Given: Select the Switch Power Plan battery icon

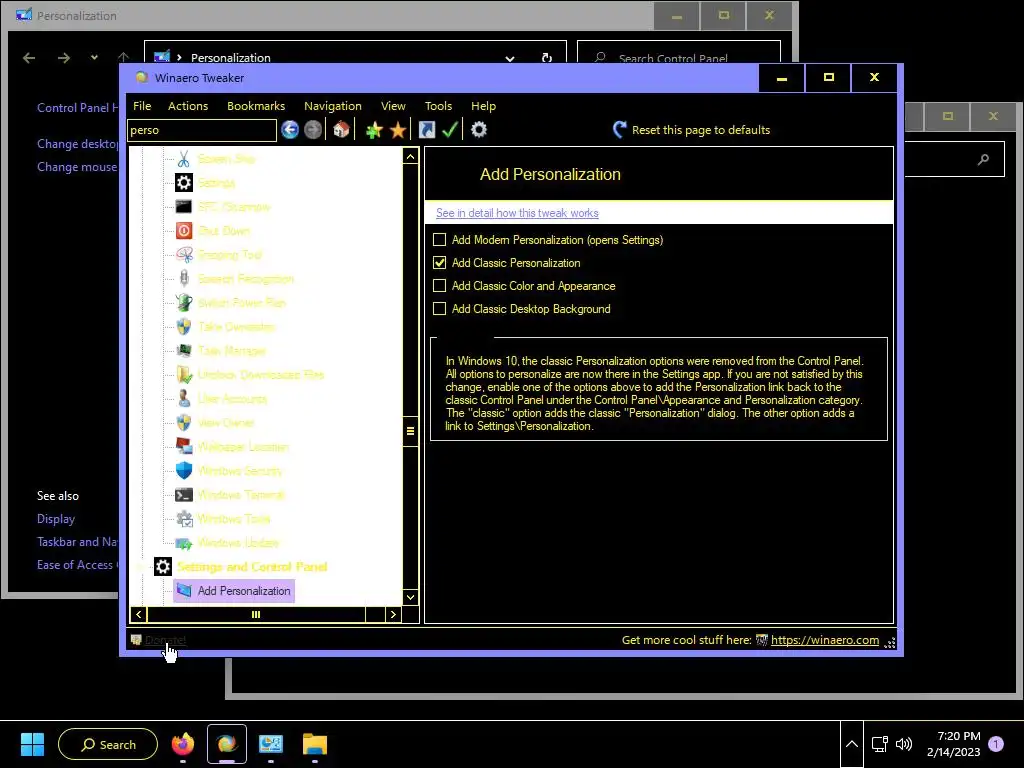Looking at the screenshot, I should tap(184, 302).
